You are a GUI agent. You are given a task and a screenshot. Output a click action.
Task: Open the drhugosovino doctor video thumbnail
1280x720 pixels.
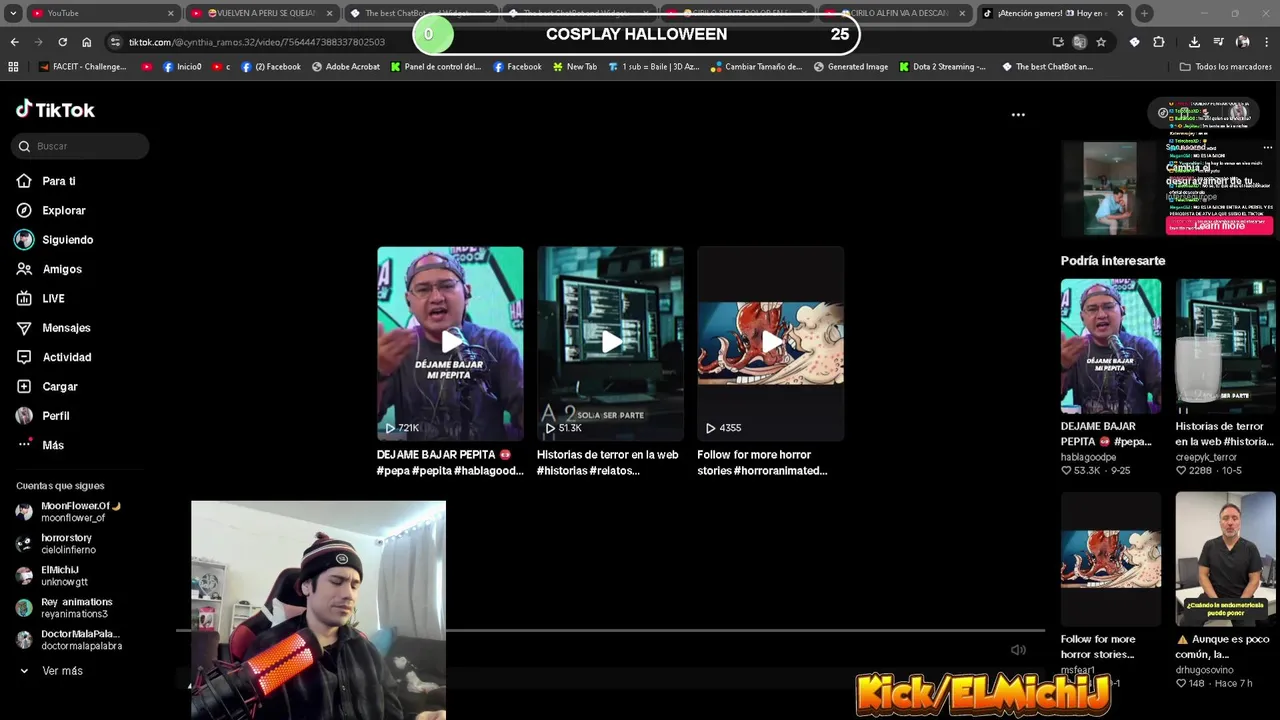[x=1225, y=559]
